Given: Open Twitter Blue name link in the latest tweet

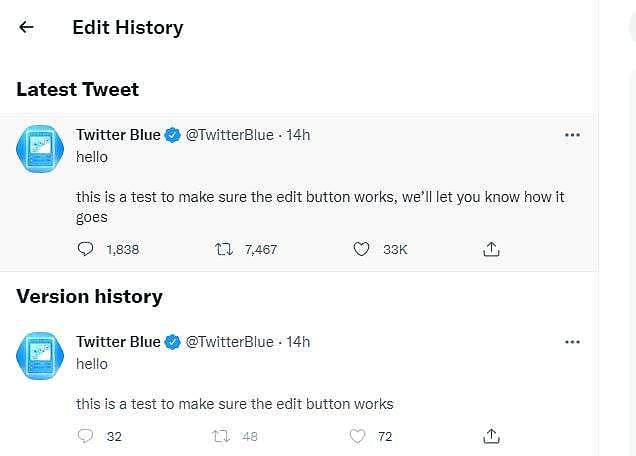Looking at the screenshot, I should pyautogui.click(x=118, y=135).
